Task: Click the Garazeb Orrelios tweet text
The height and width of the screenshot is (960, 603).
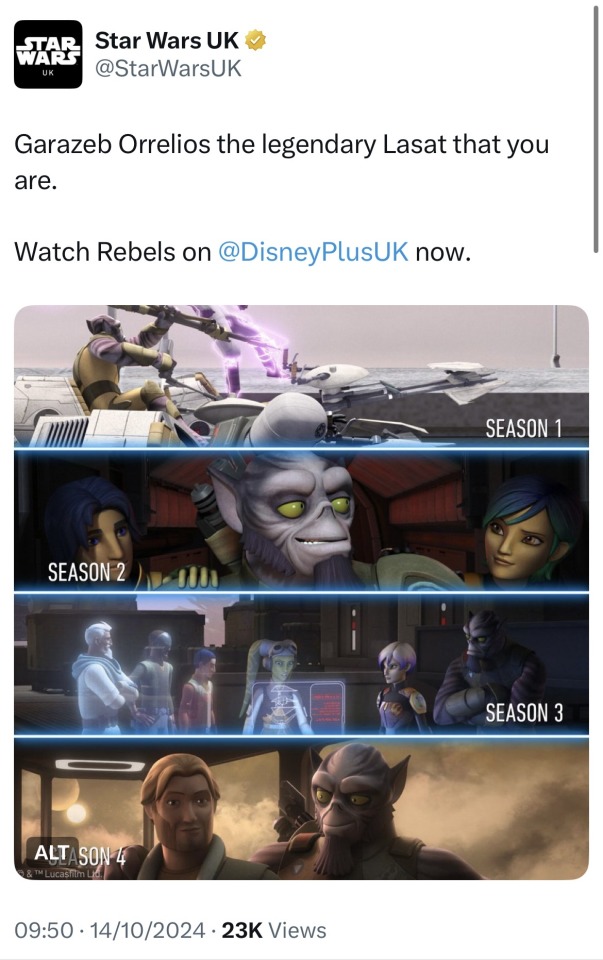Action: 282,162
